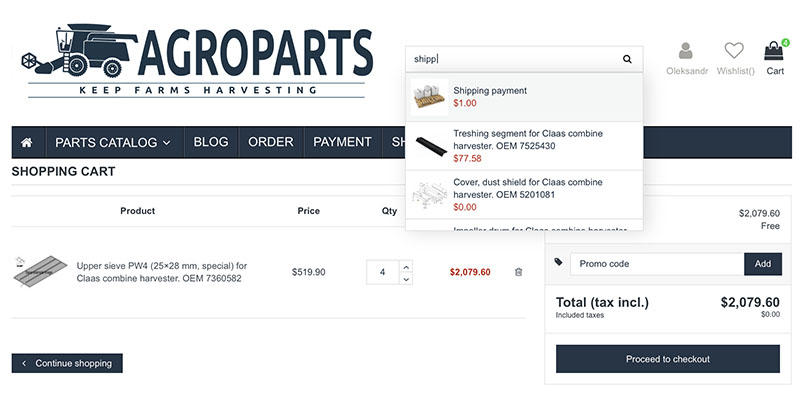This screenshot has height=393, width=800.
Task: Click the AGROPARTS harvester logo
Action: [x=197, y=60]
